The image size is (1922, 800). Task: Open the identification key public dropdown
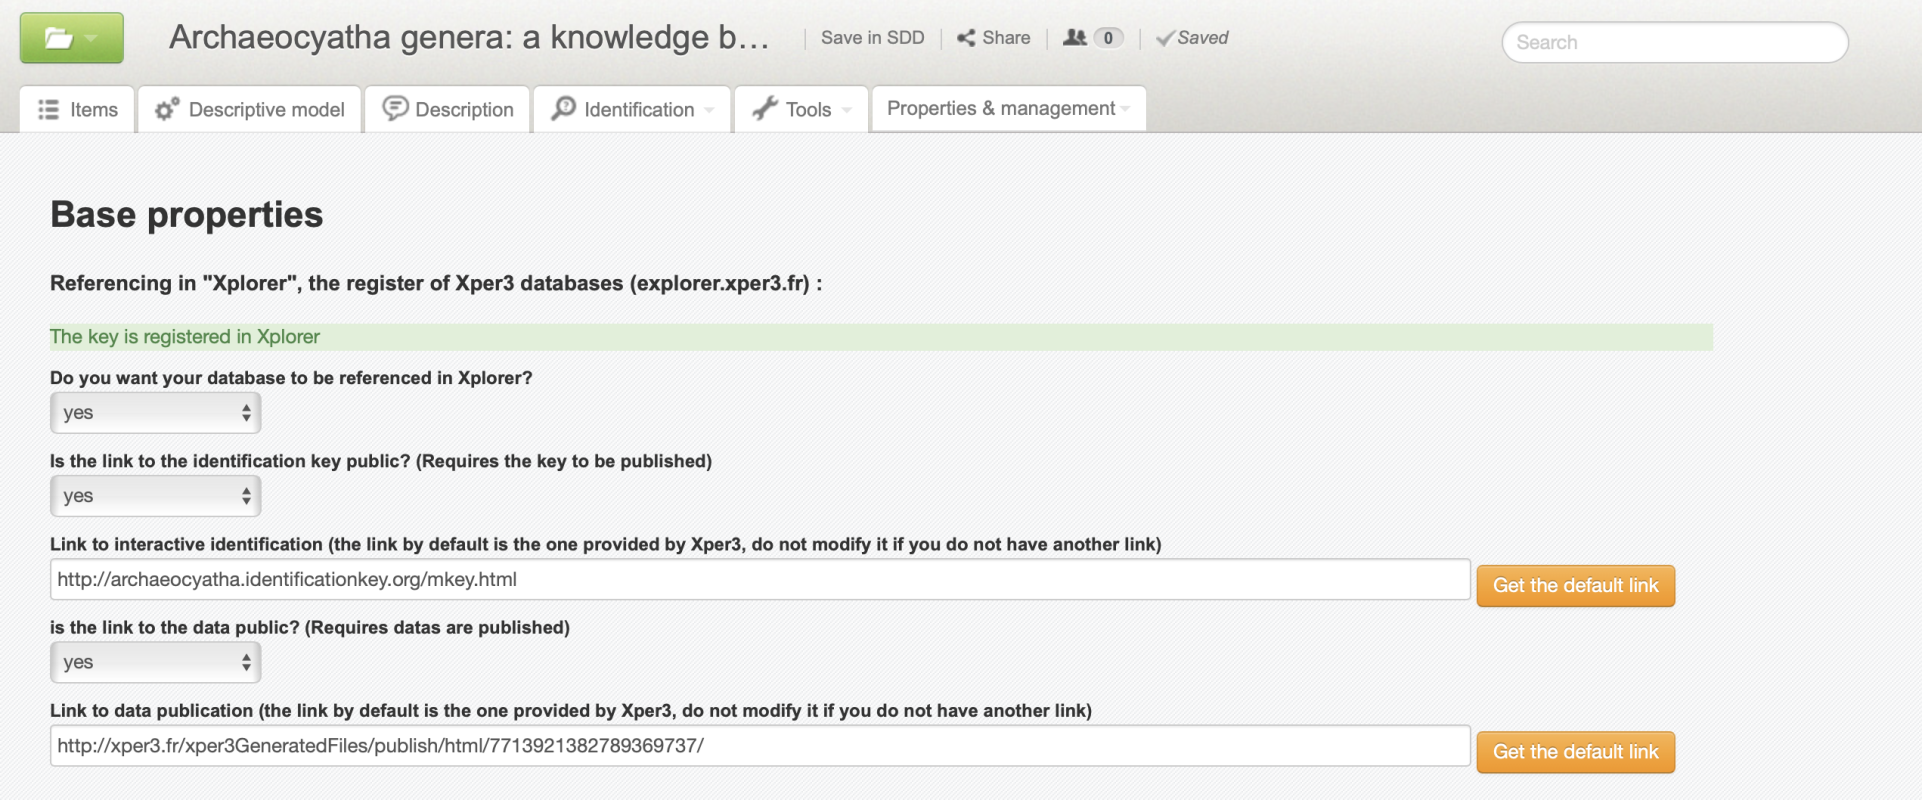coord(156,496)
